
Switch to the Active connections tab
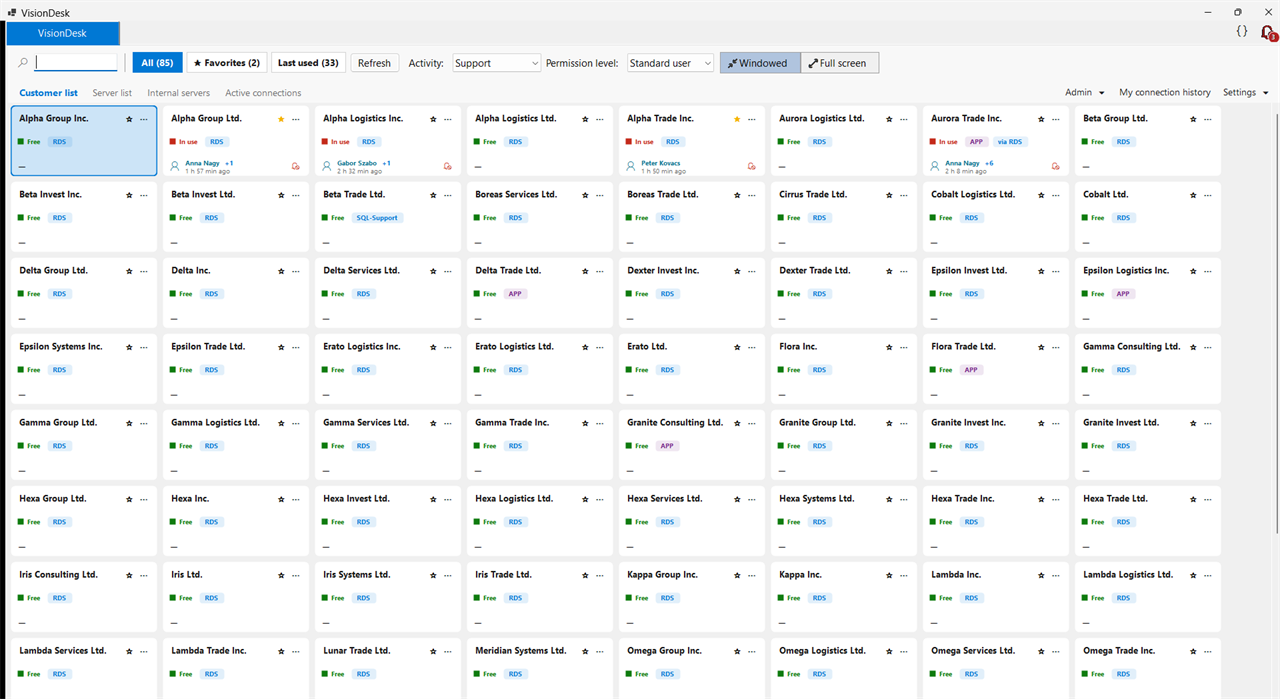263,93
